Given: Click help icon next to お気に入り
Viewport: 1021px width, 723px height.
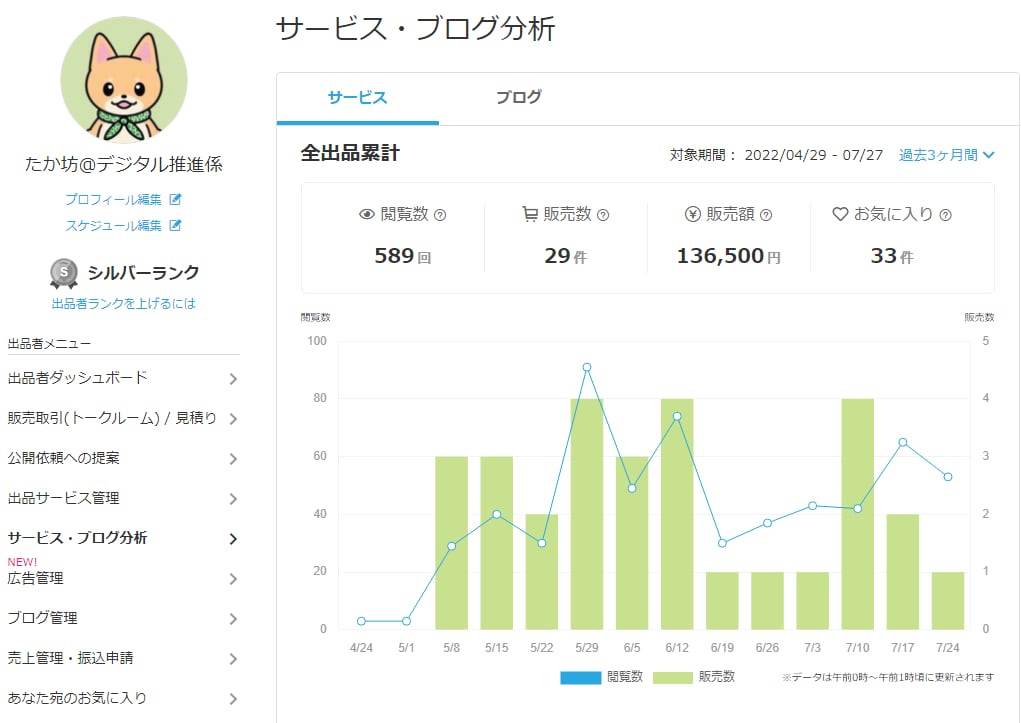Looking at the screenshot, I should coord(946,215).
